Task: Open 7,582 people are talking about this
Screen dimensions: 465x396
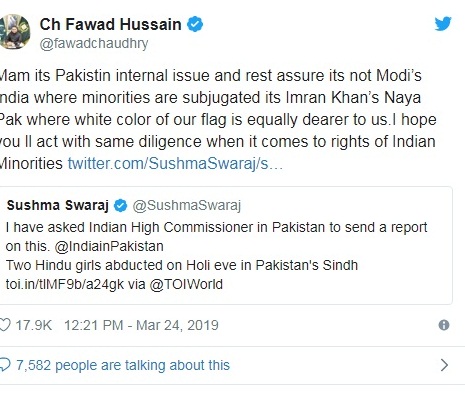Action: coord(123,365)
